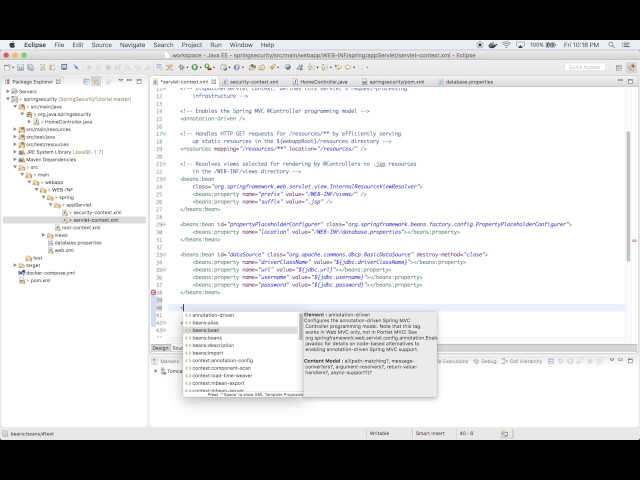Open the Window menu
Screen dimensions: 640x480
(x=241, y=45)
